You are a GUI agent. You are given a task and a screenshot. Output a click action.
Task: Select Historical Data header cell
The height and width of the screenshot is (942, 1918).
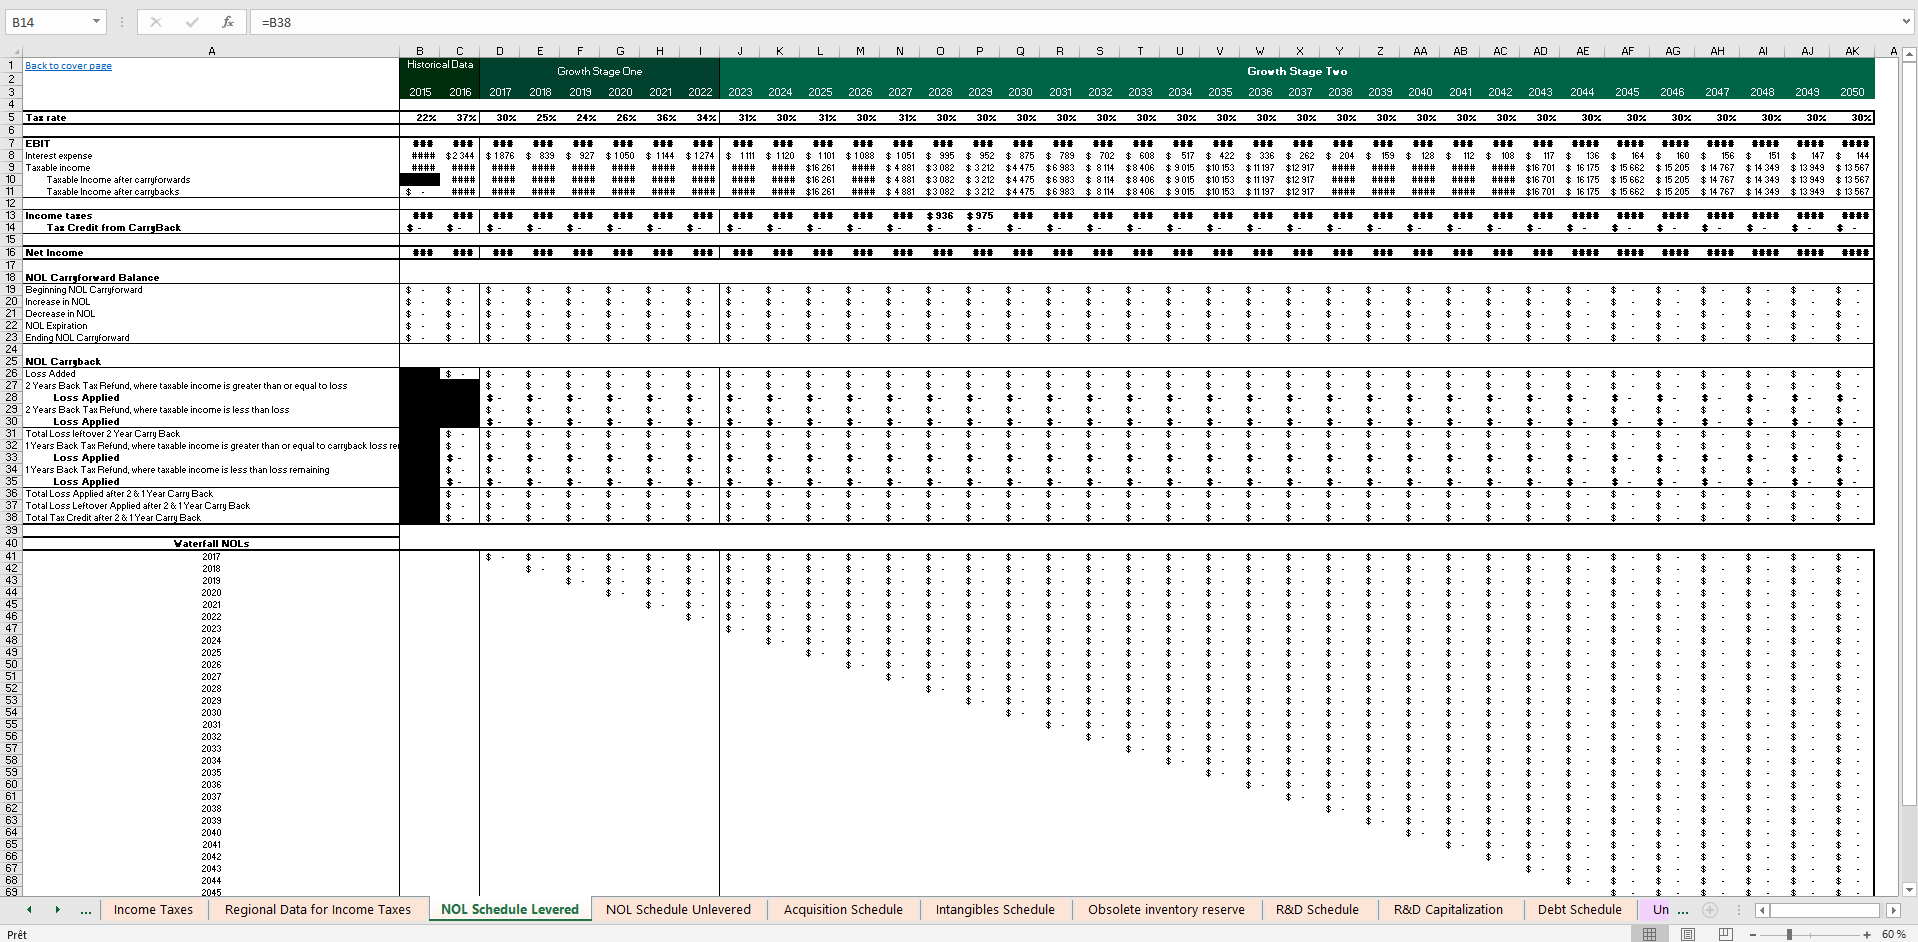440,64
